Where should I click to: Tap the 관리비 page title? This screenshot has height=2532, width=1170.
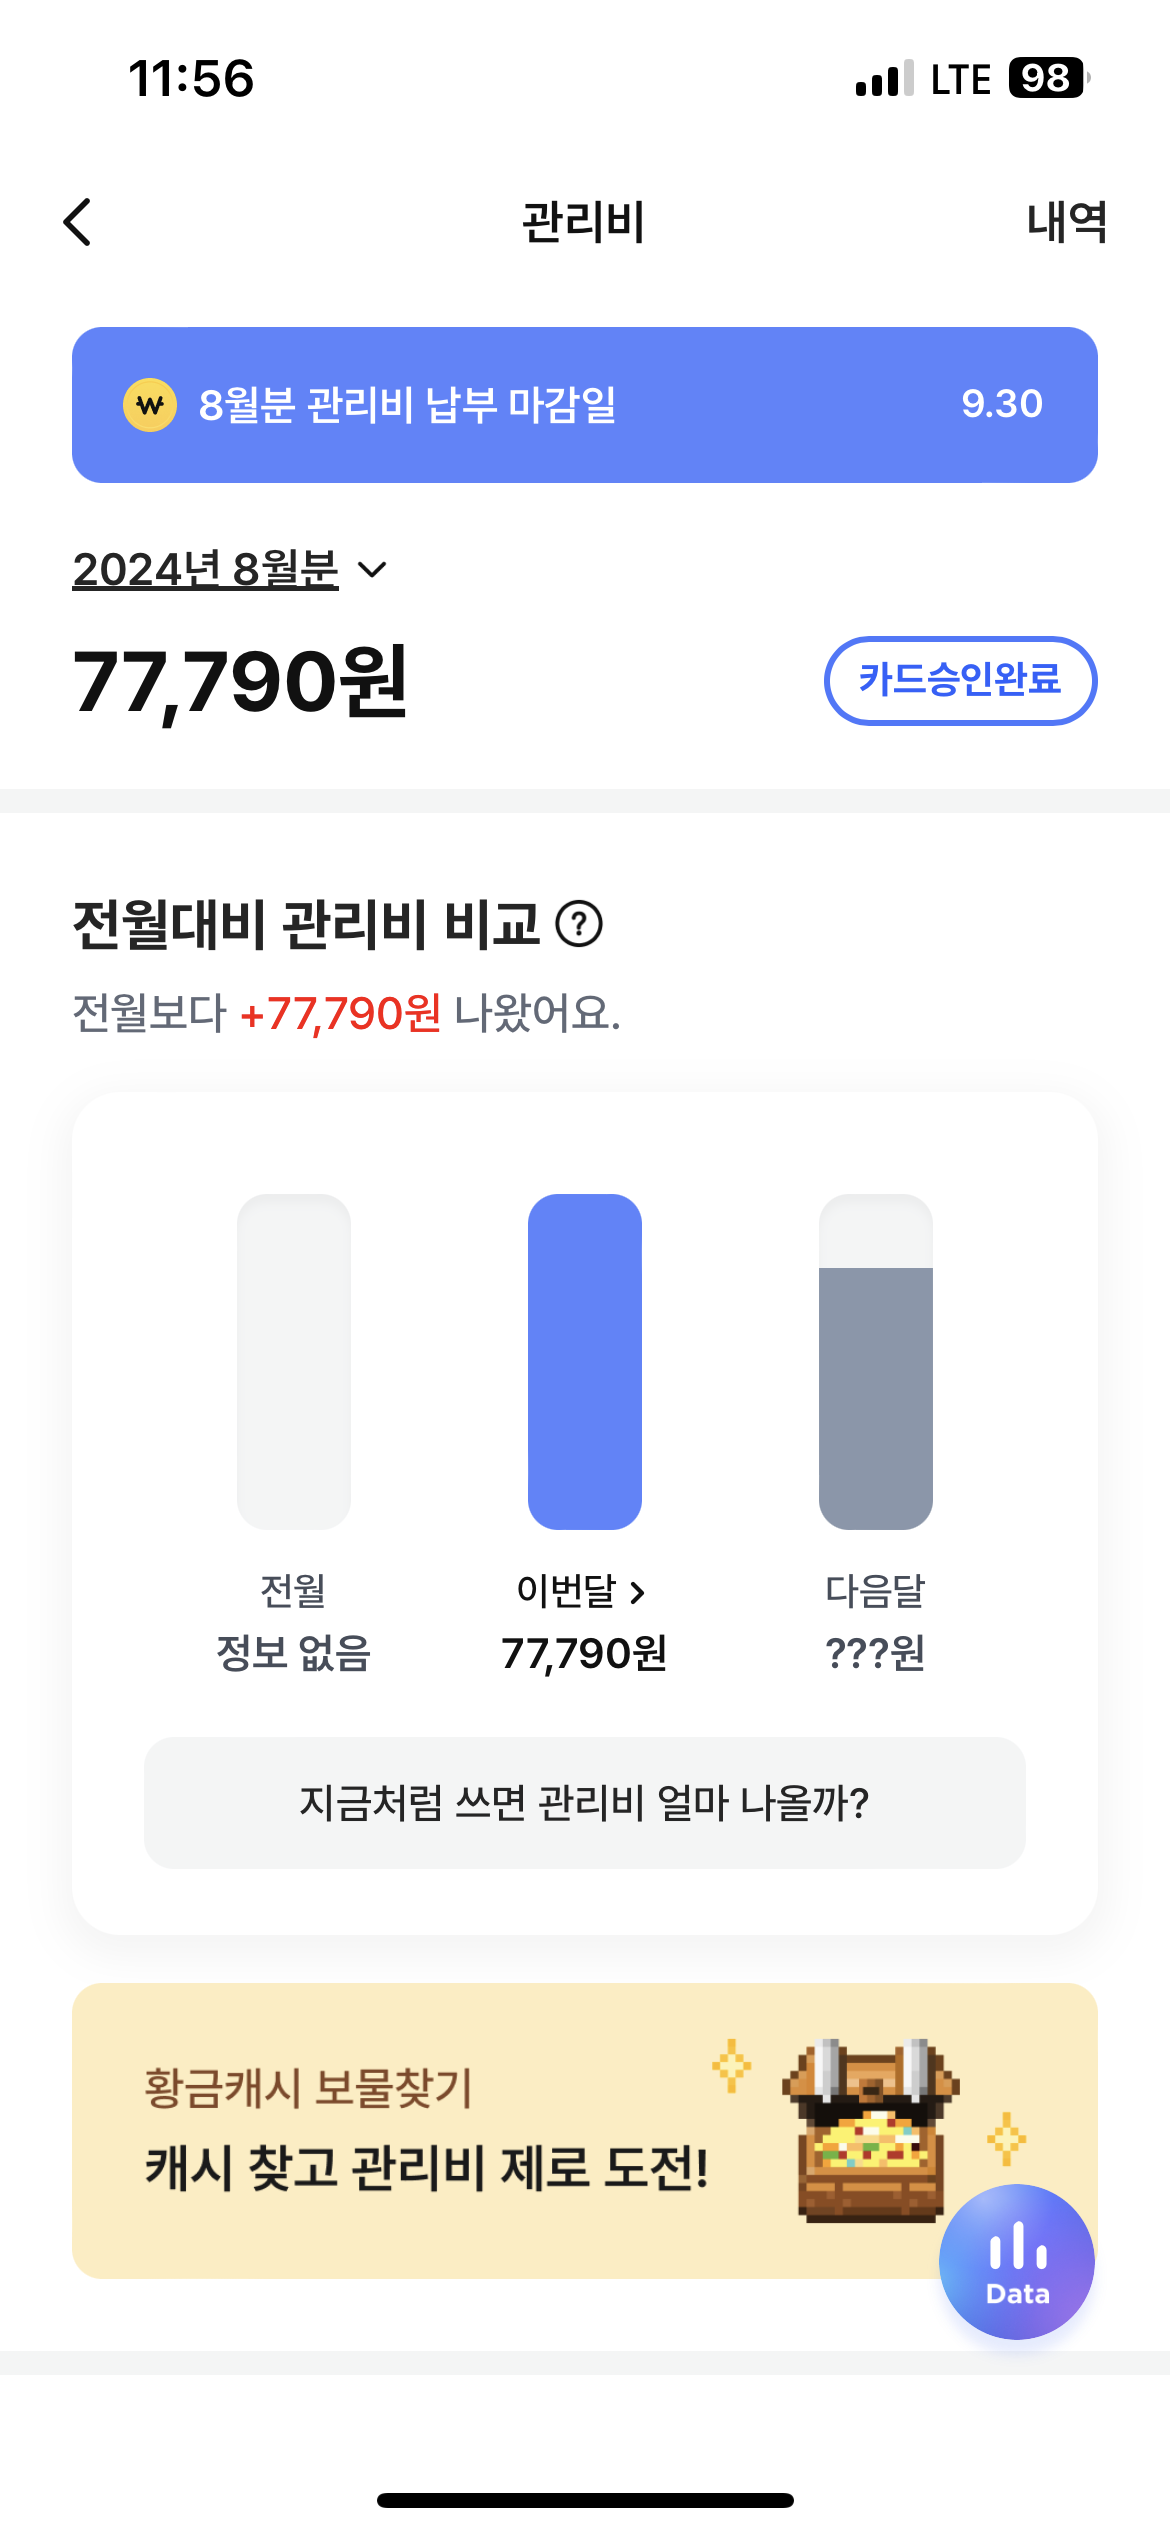584,222
